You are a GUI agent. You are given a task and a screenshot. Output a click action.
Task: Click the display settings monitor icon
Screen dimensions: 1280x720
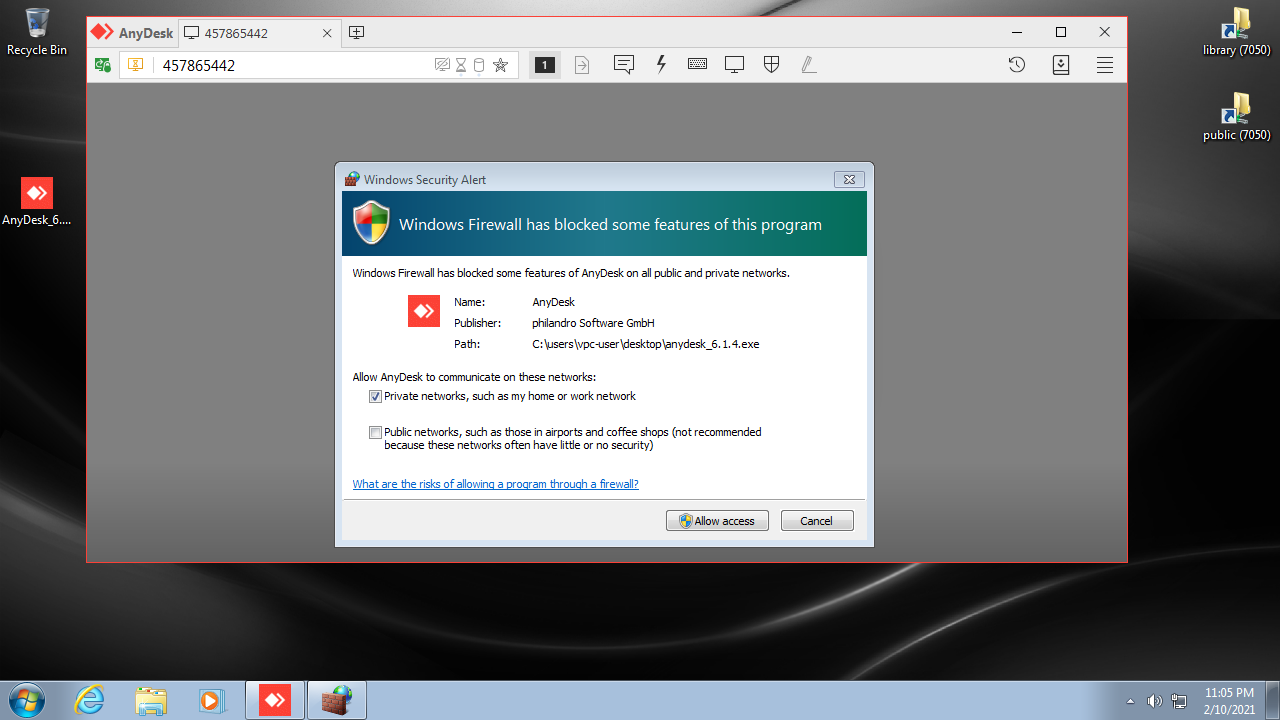click(x=734, y=65)
